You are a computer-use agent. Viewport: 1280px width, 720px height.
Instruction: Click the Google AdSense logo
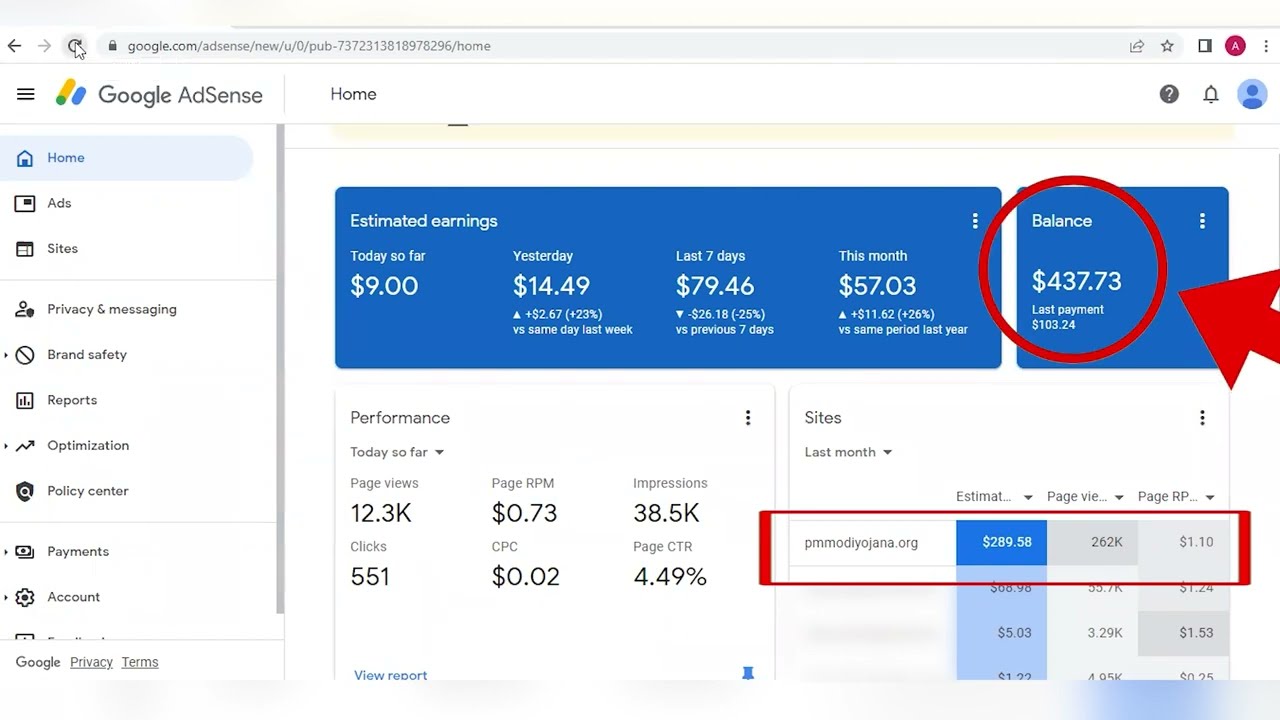tap(159, 94)
